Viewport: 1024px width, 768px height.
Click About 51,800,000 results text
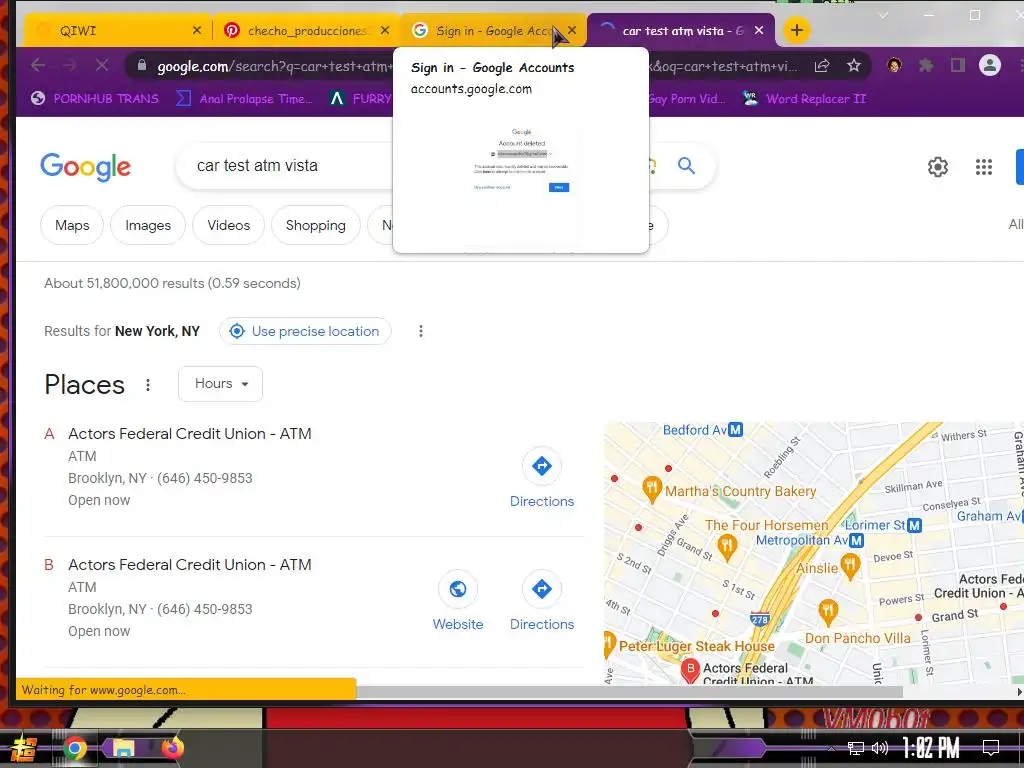pyautogui.click(x=172, y=283)
